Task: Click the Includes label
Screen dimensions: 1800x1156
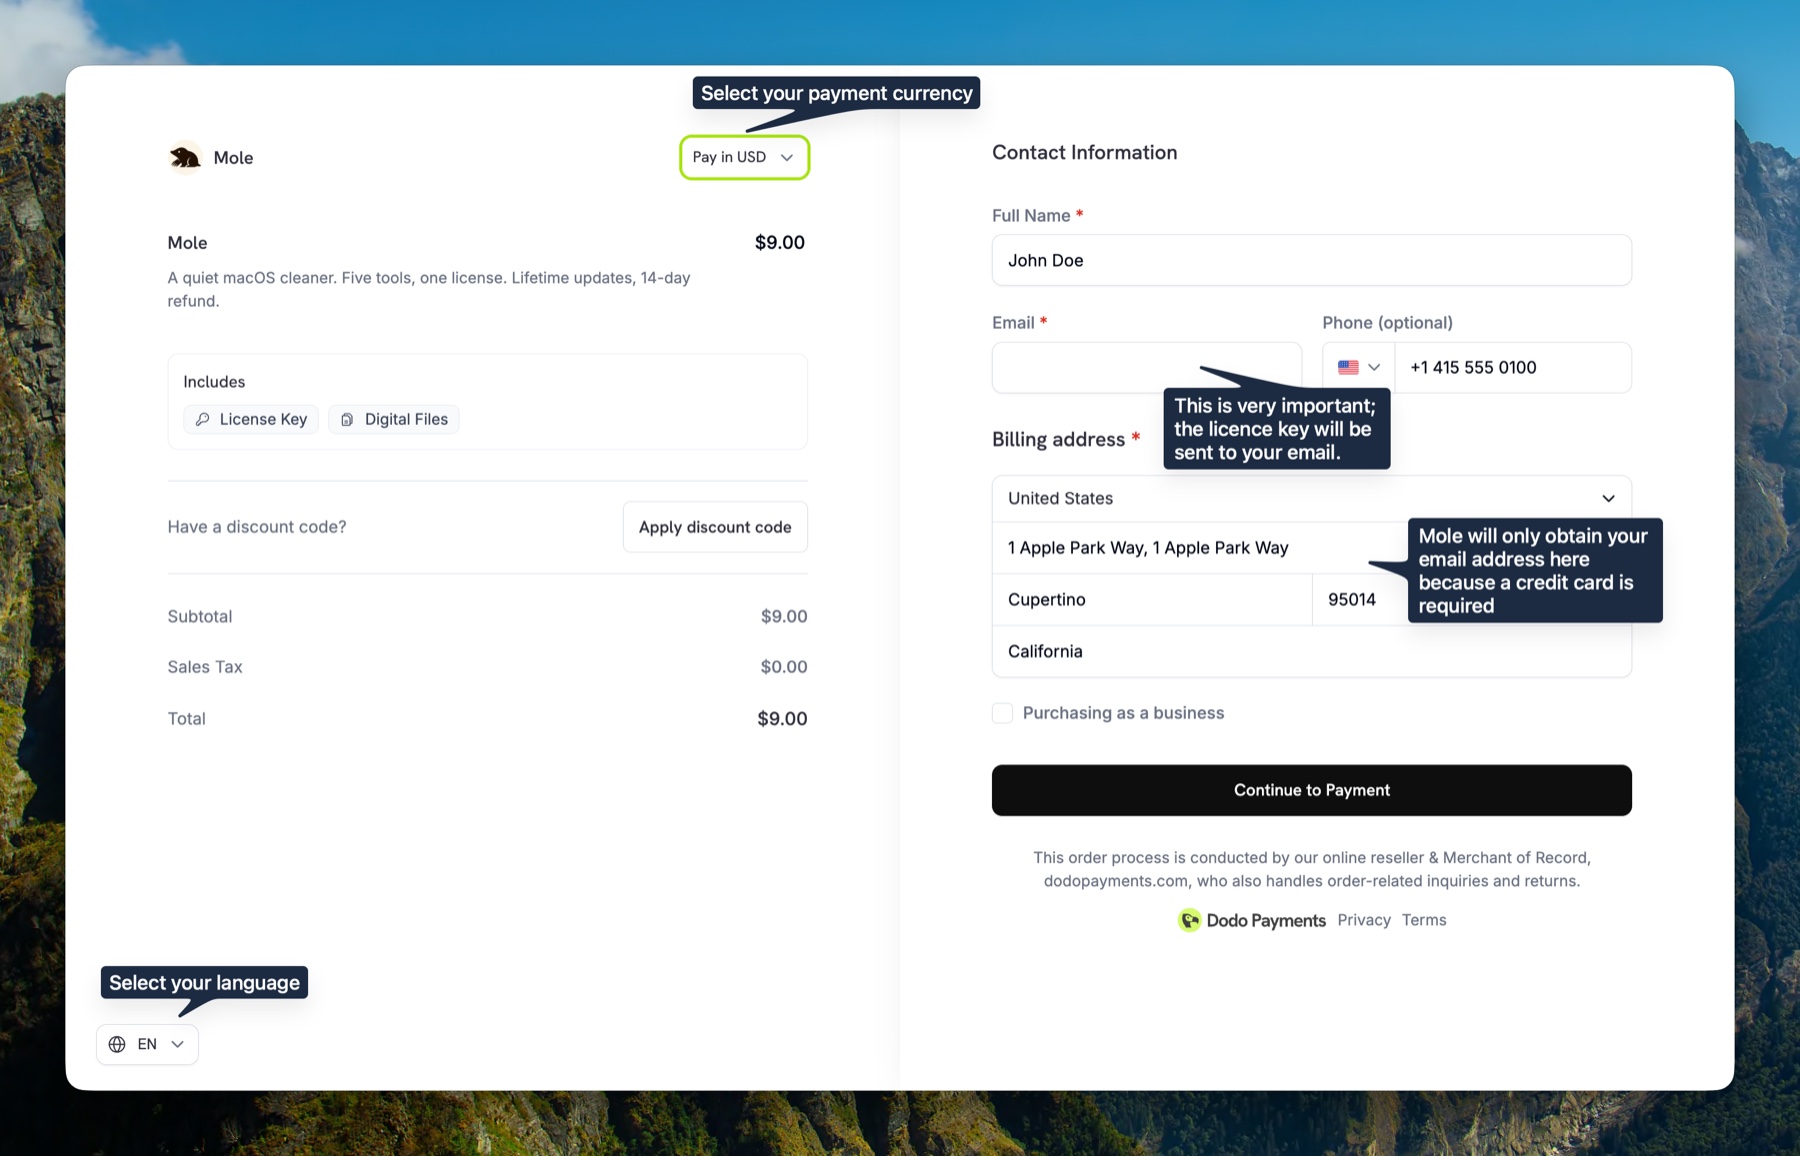Action: (214, 382)
